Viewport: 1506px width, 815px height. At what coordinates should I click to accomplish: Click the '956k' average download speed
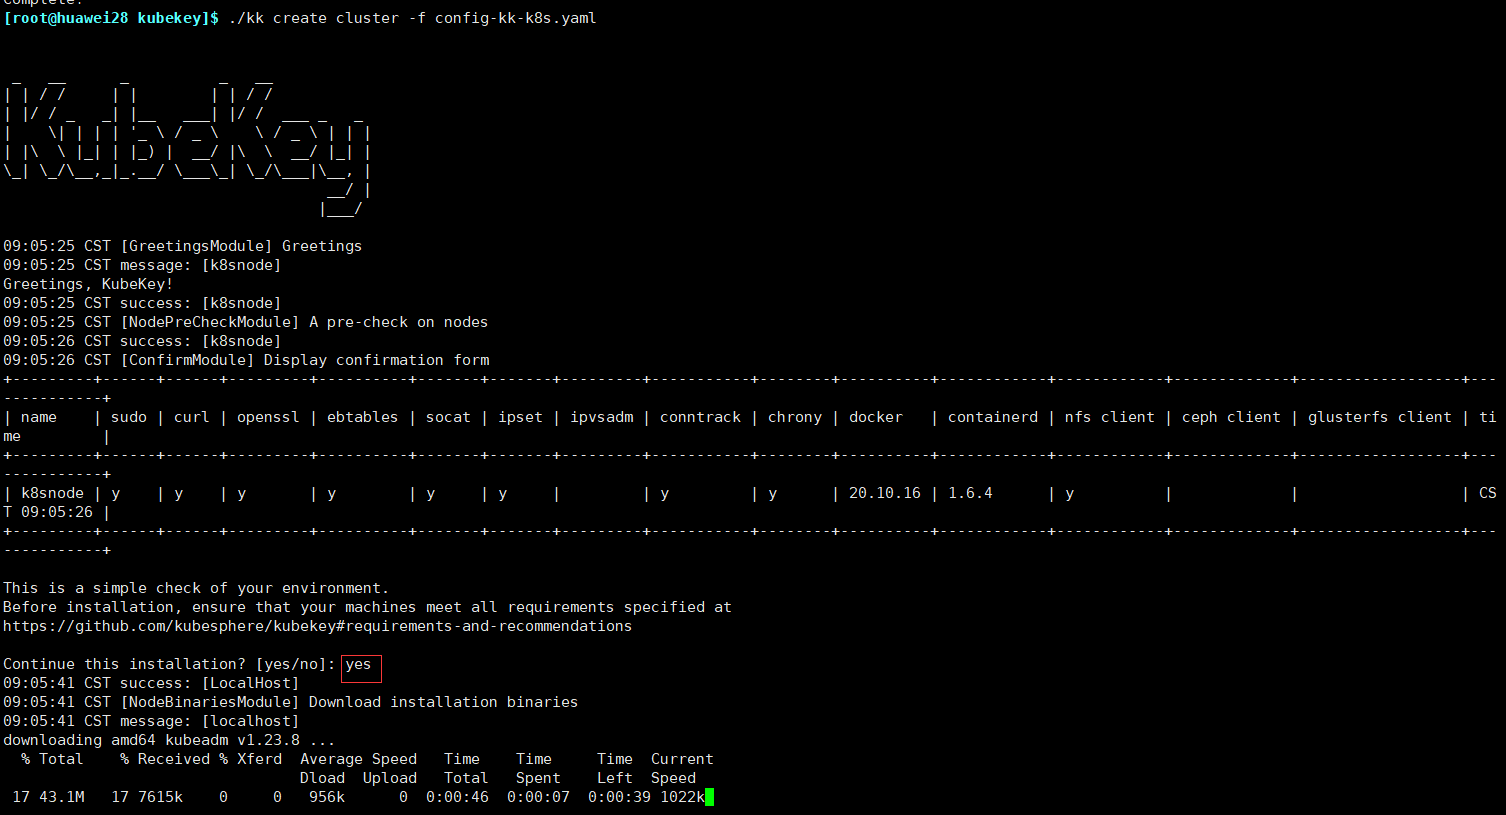click(327, 797)
